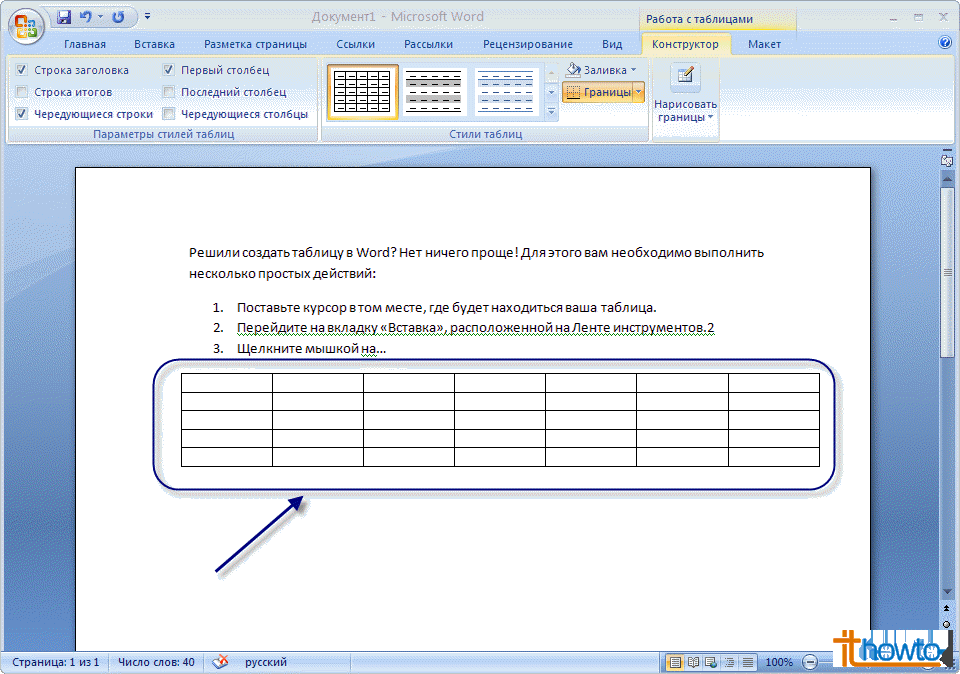The height and width of the screenshot is (674, 960).
Task: Select the first grid table style thumbnail
Action: coord(362,92)
